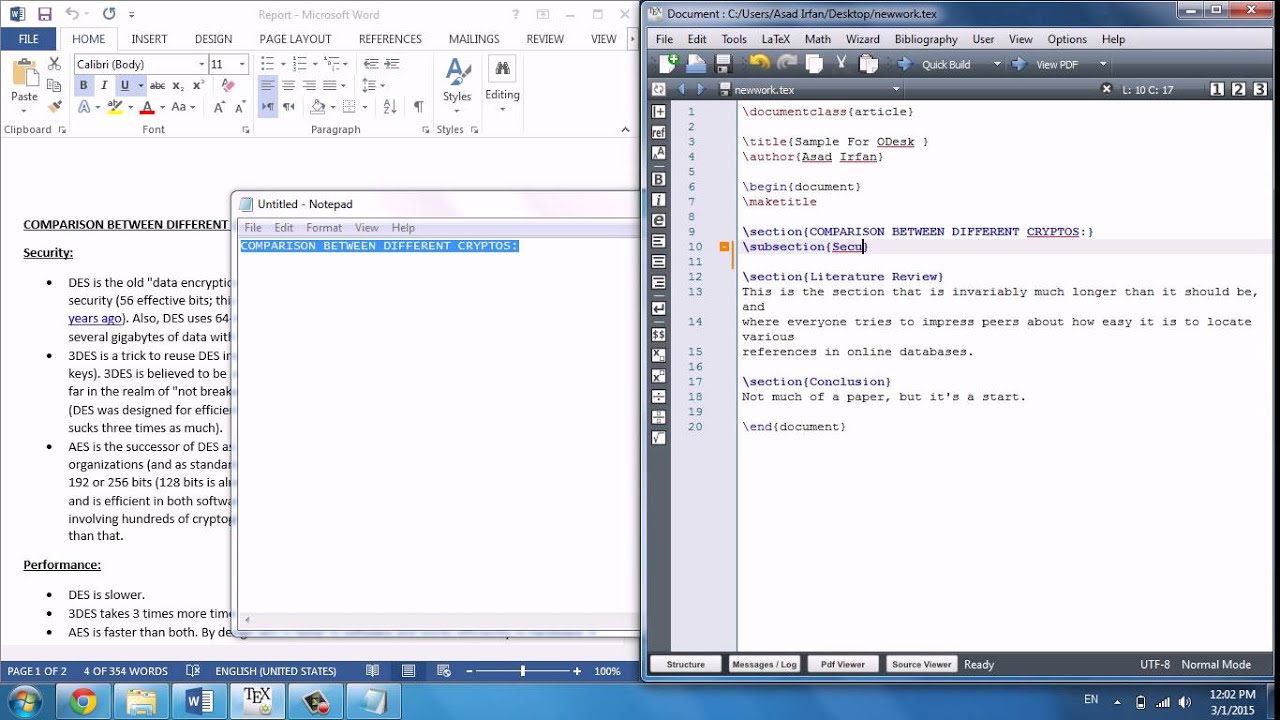The width and height of the screenshot is (1280, 720).
Task: Follow the 'years ago' hyperlink in Word
Action: tap(95, 318)
